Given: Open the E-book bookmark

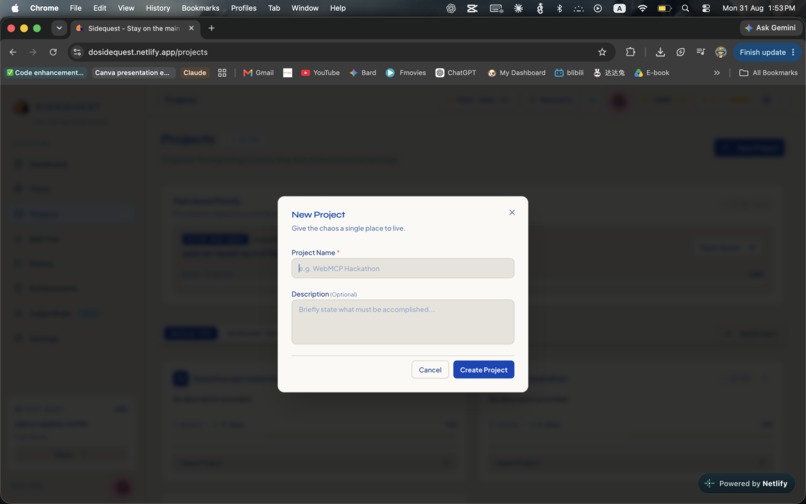Looking at the screenshot, I should pos(652,73).
